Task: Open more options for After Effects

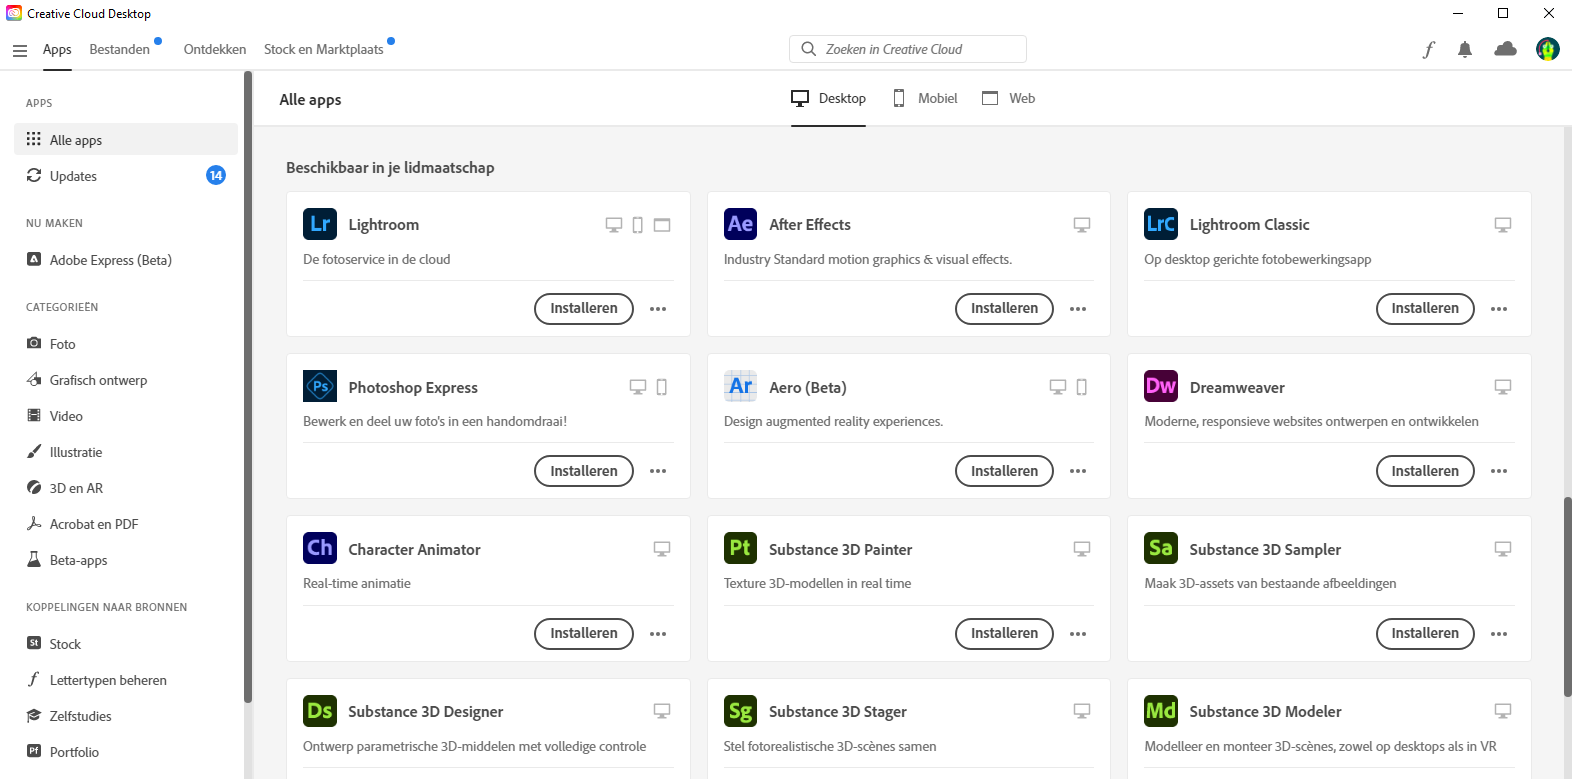Action: click(x=1078, y=309)
